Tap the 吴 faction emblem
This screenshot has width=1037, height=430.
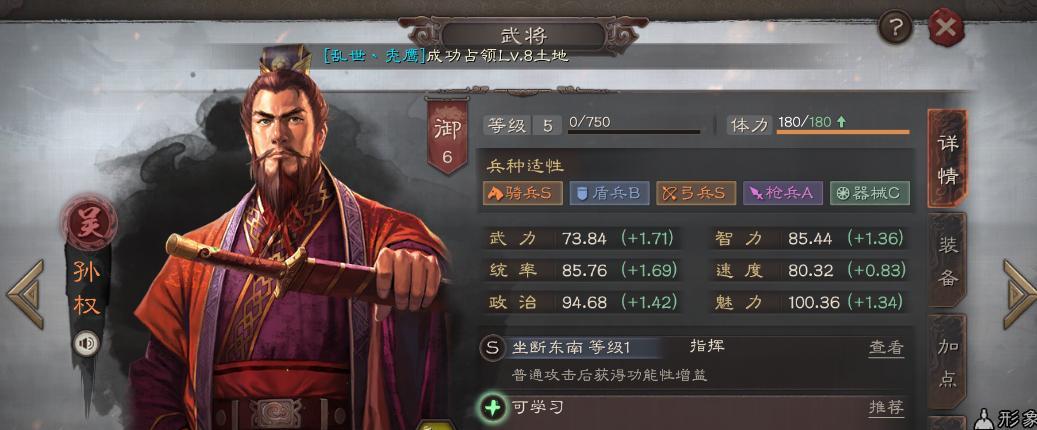point(89,222)
